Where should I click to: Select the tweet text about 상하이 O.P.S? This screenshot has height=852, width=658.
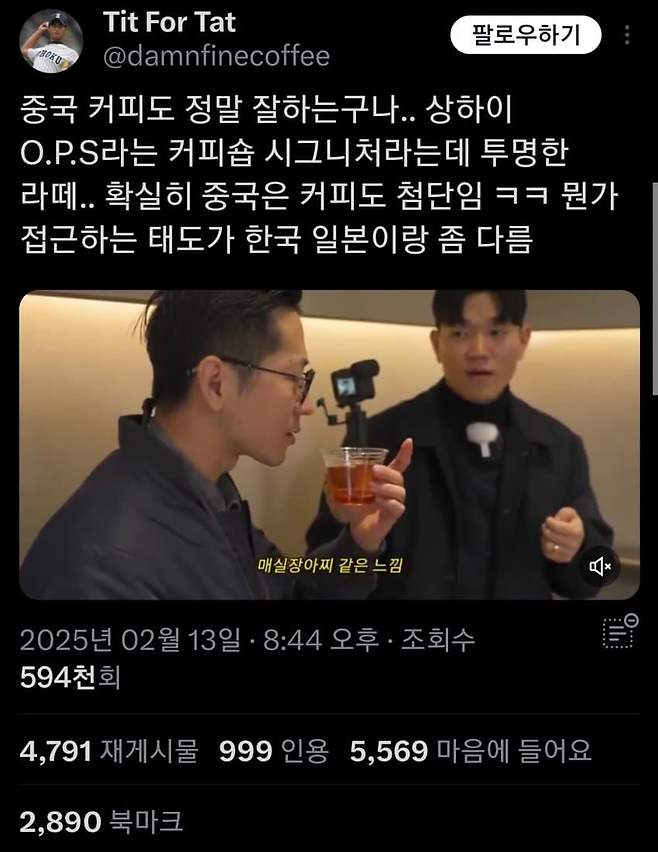click(x=319, y=174)
